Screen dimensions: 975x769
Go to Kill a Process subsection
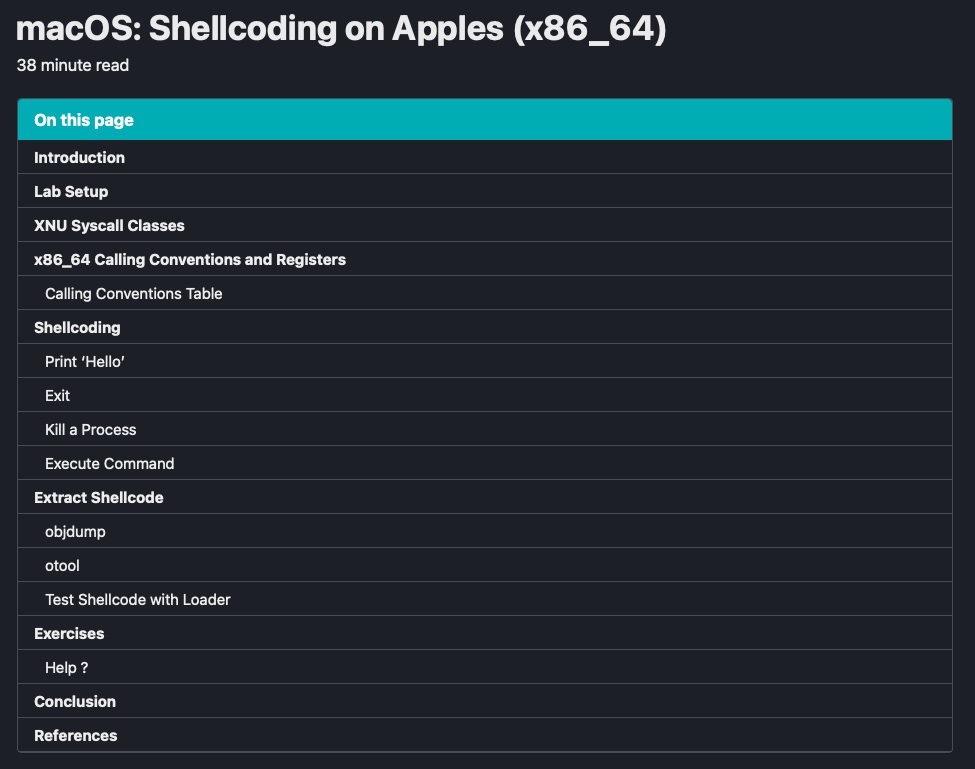484,430
